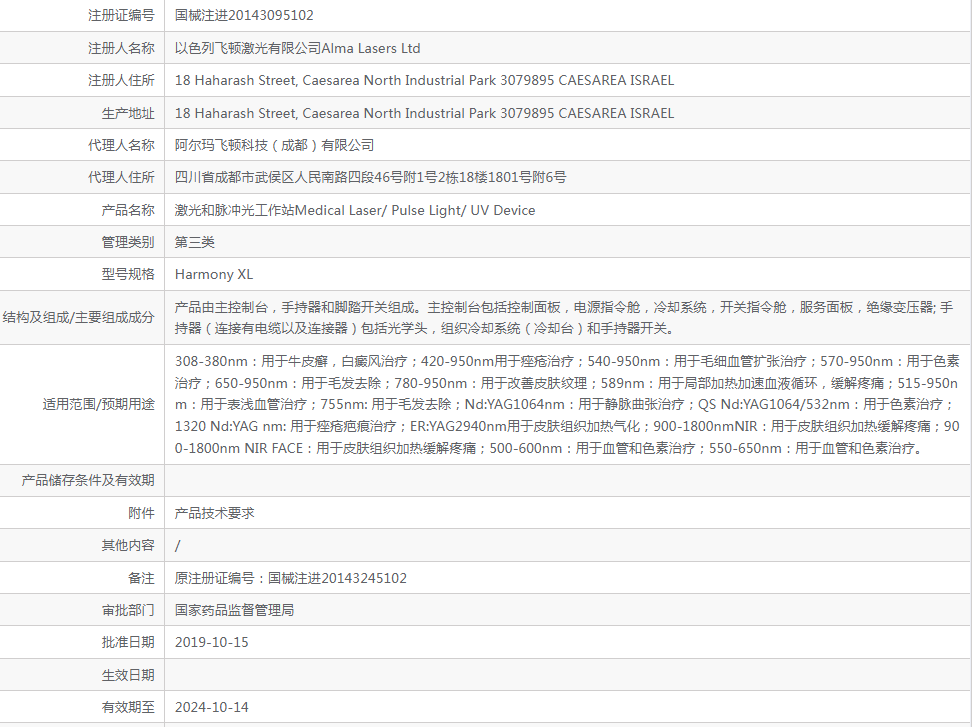Click the 注册人名称 label
Image resolution: width=974 pixels, height=727 pixels.
(121, 48)
